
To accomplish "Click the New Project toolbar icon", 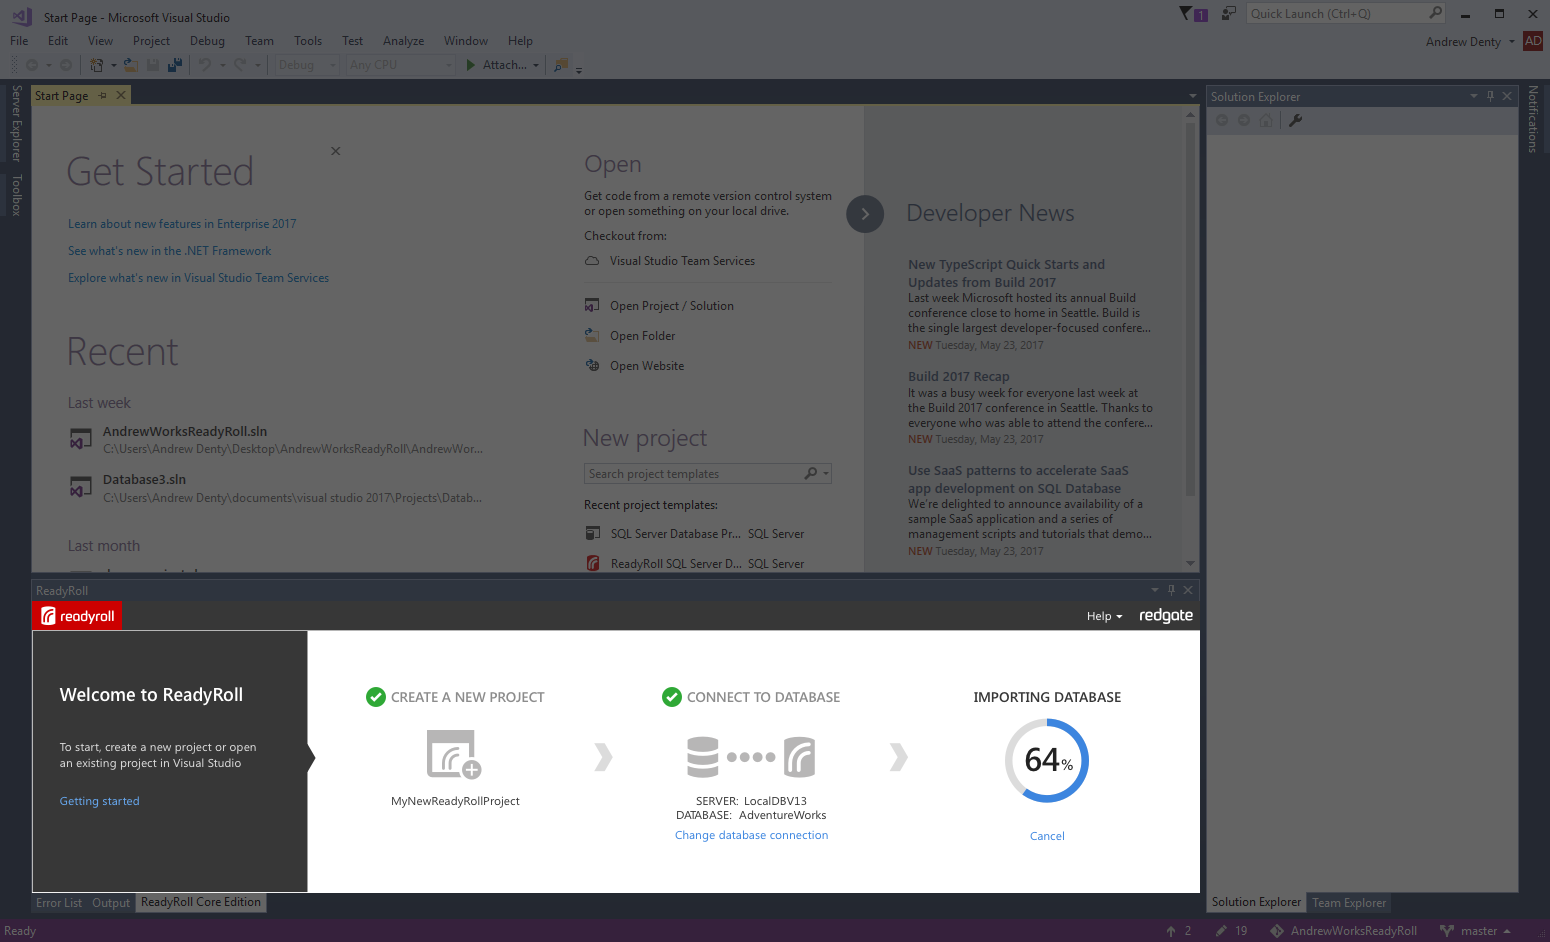I will click(x=96, y=65).
